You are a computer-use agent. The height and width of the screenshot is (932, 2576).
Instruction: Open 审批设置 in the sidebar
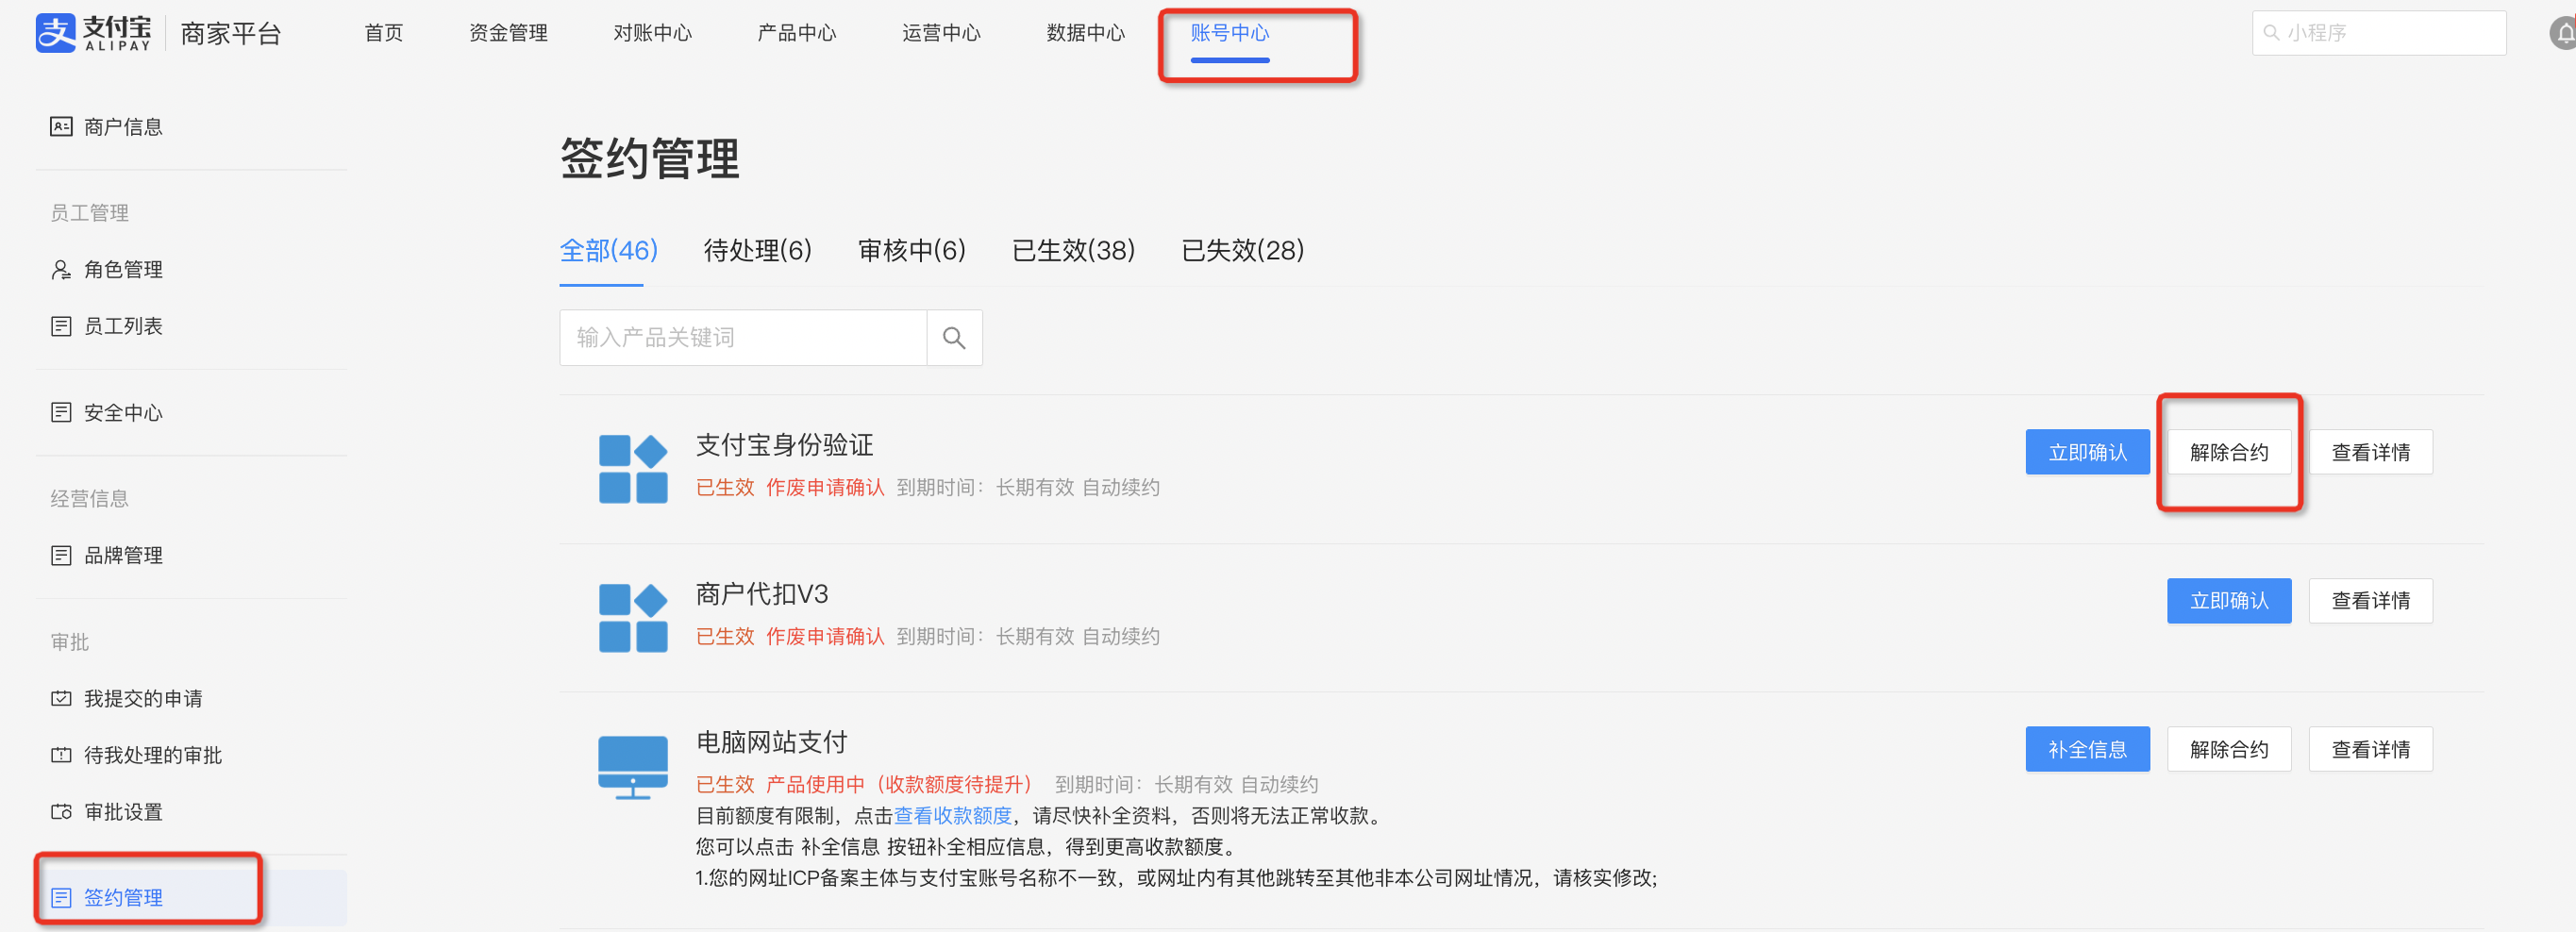pos(123,812)
